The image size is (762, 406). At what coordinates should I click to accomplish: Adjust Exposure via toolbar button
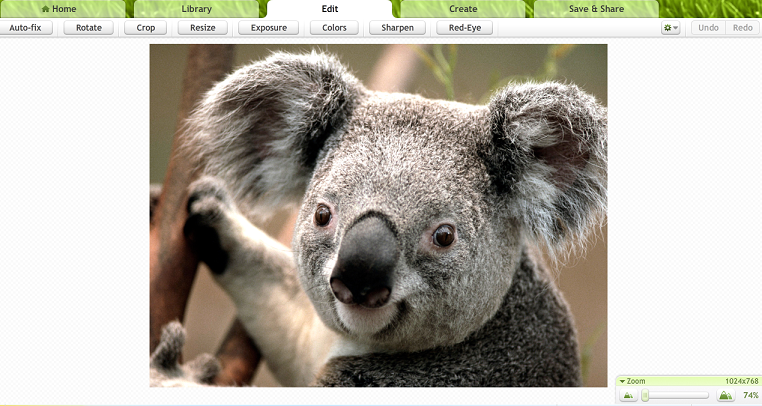tap(268, 28)
